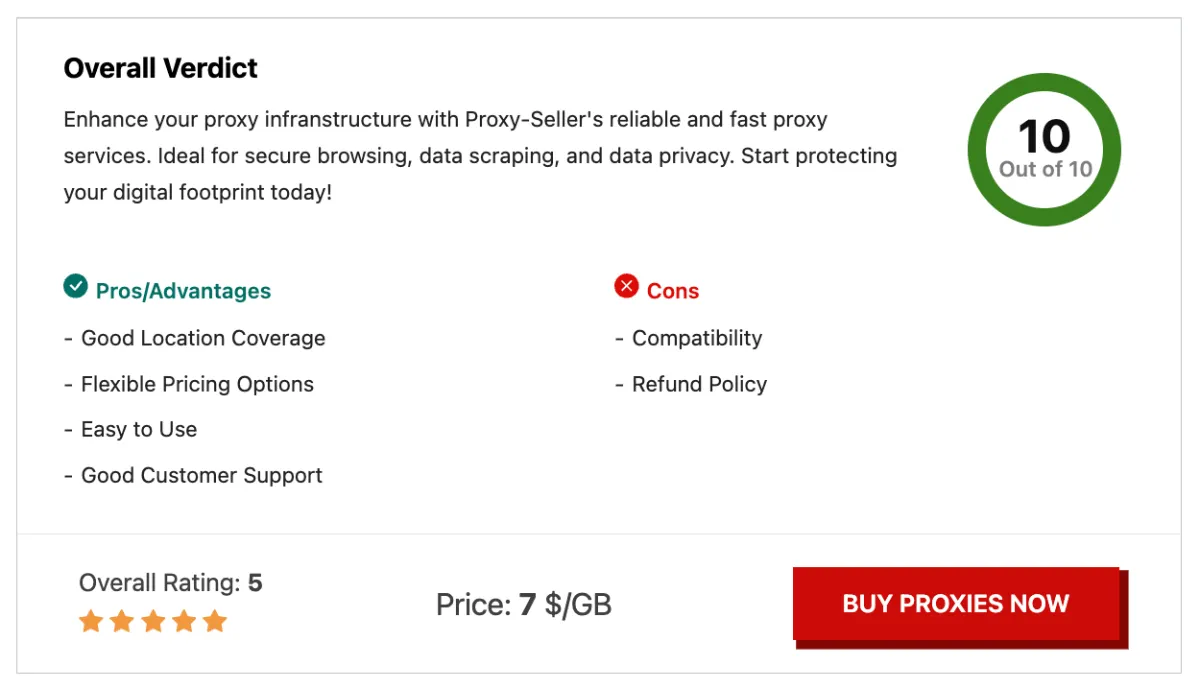Click the Easy to Use item
The image size is (1200, 689).
pyautogui.click(x=139, y=429)
